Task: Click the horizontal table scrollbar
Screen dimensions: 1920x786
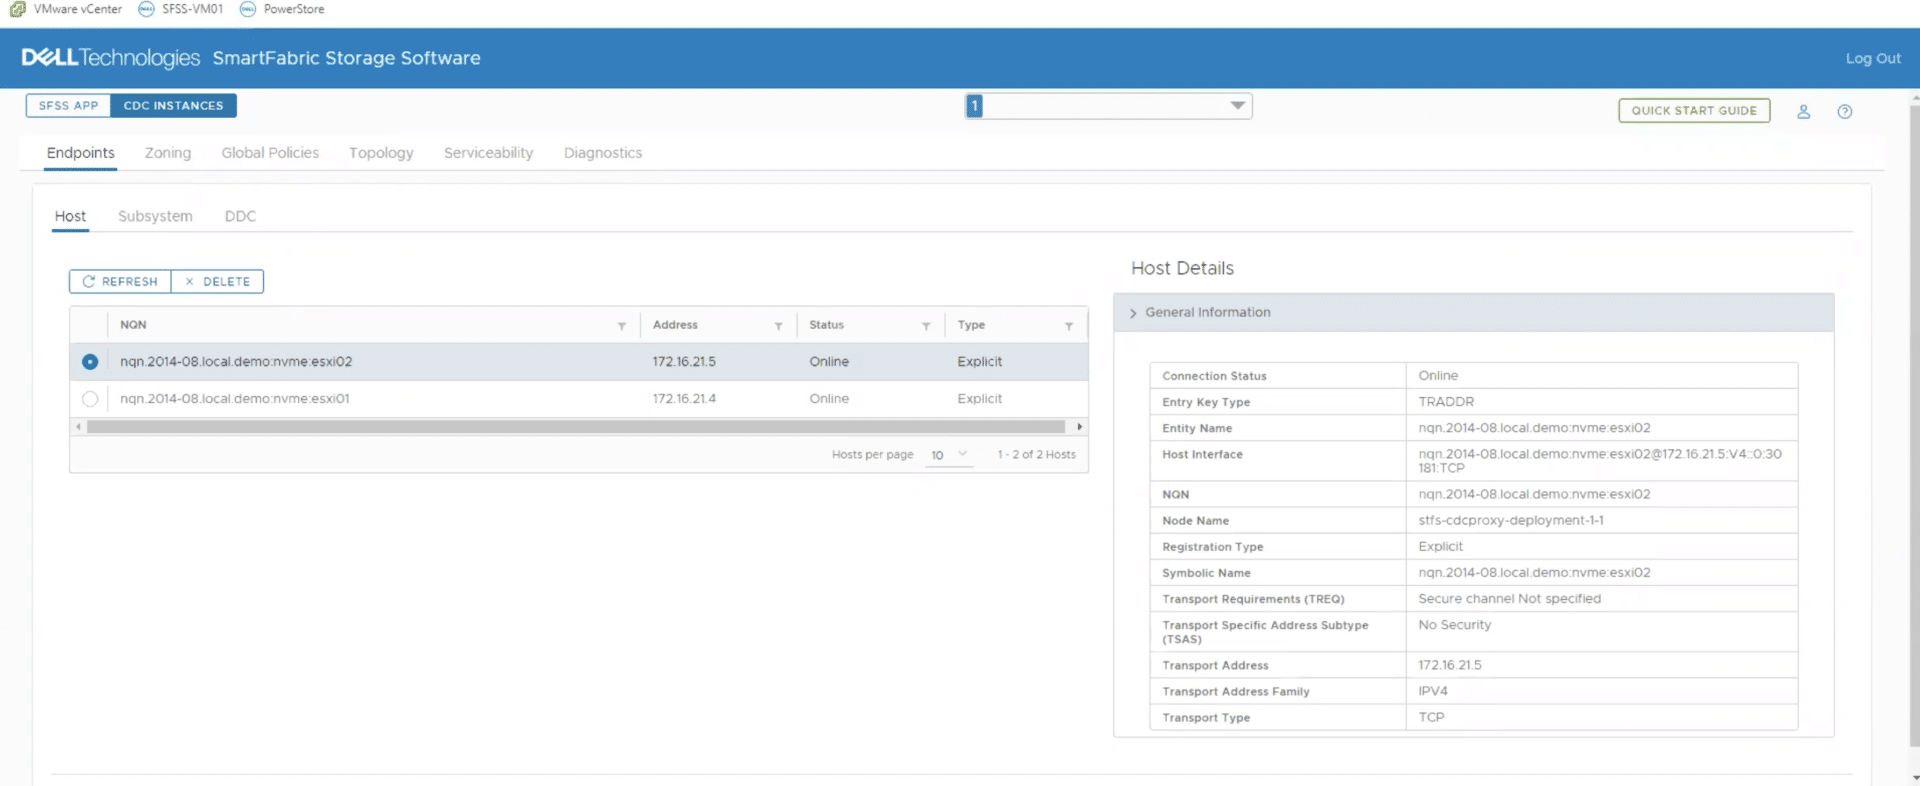Action: pos(576,427)
